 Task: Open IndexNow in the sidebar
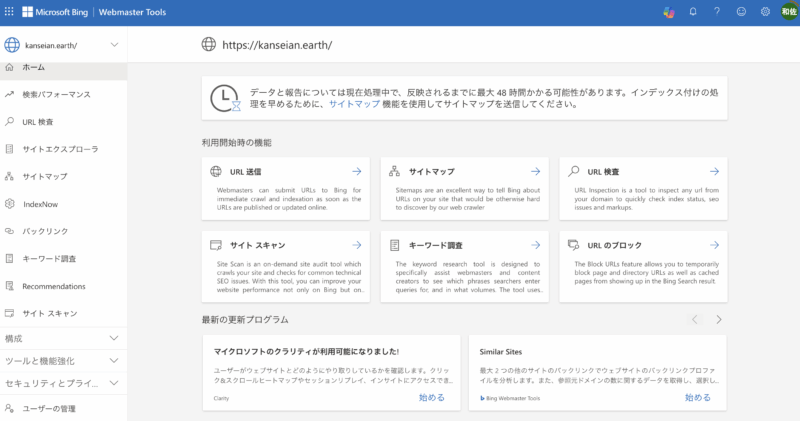click(x=63, y=204)
